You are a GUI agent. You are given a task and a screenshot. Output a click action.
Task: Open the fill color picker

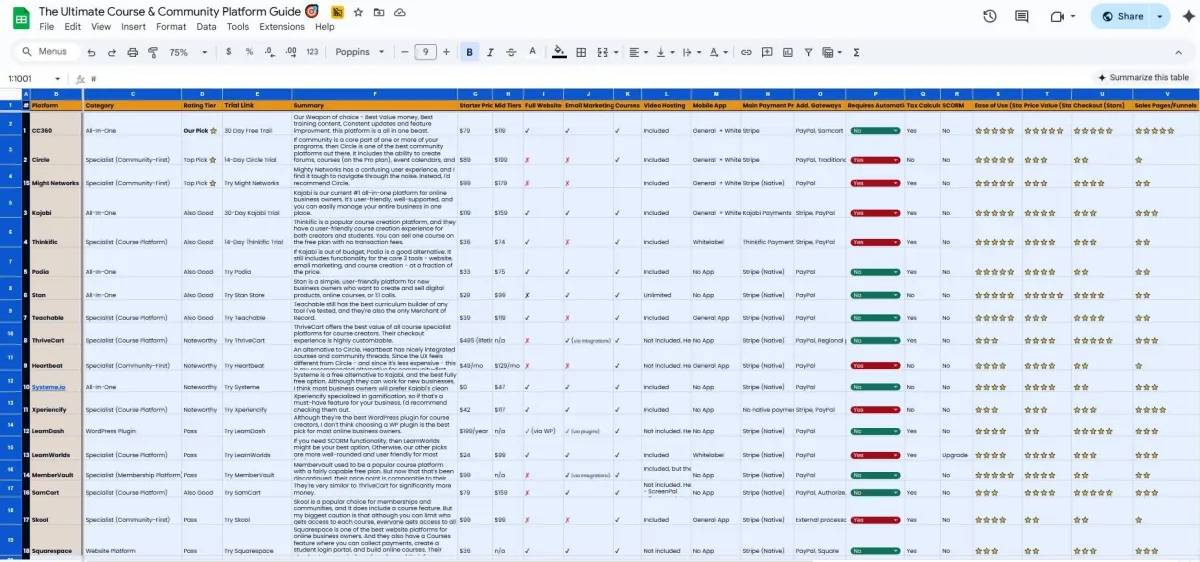click(559, 52)
